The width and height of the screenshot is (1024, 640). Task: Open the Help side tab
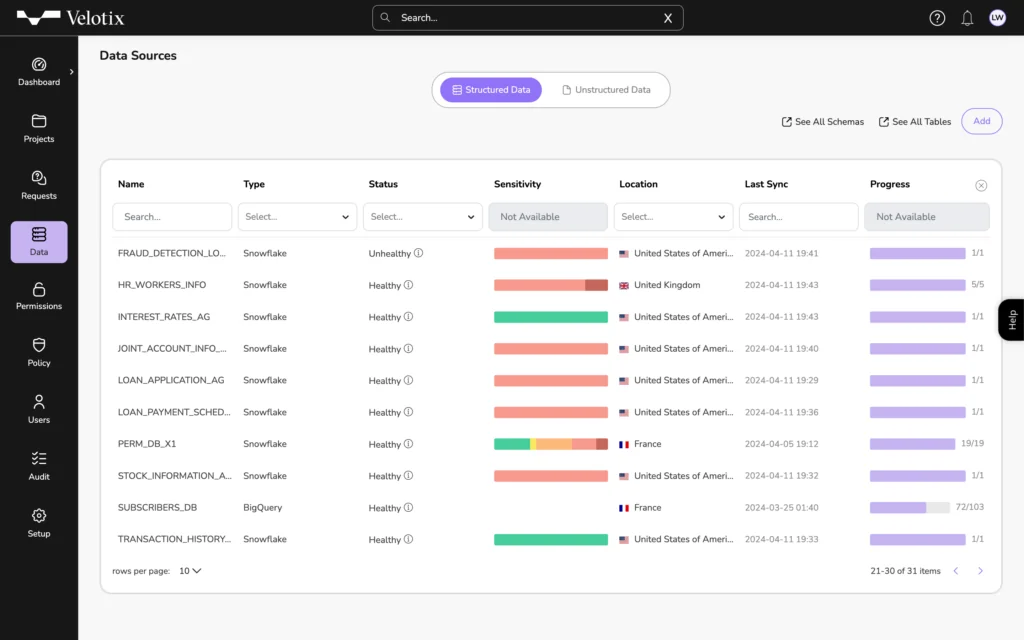pyautogui.click(x=1011, y=319)
